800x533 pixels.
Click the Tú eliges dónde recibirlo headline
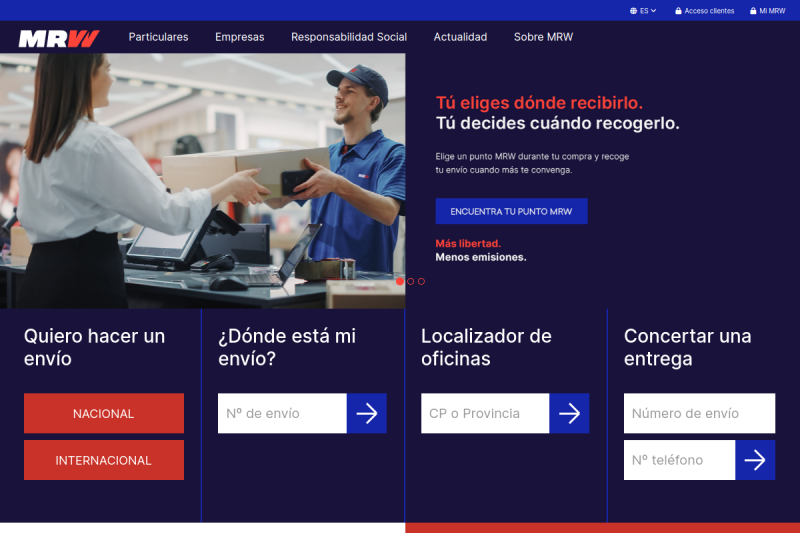(x=539, y=103)
